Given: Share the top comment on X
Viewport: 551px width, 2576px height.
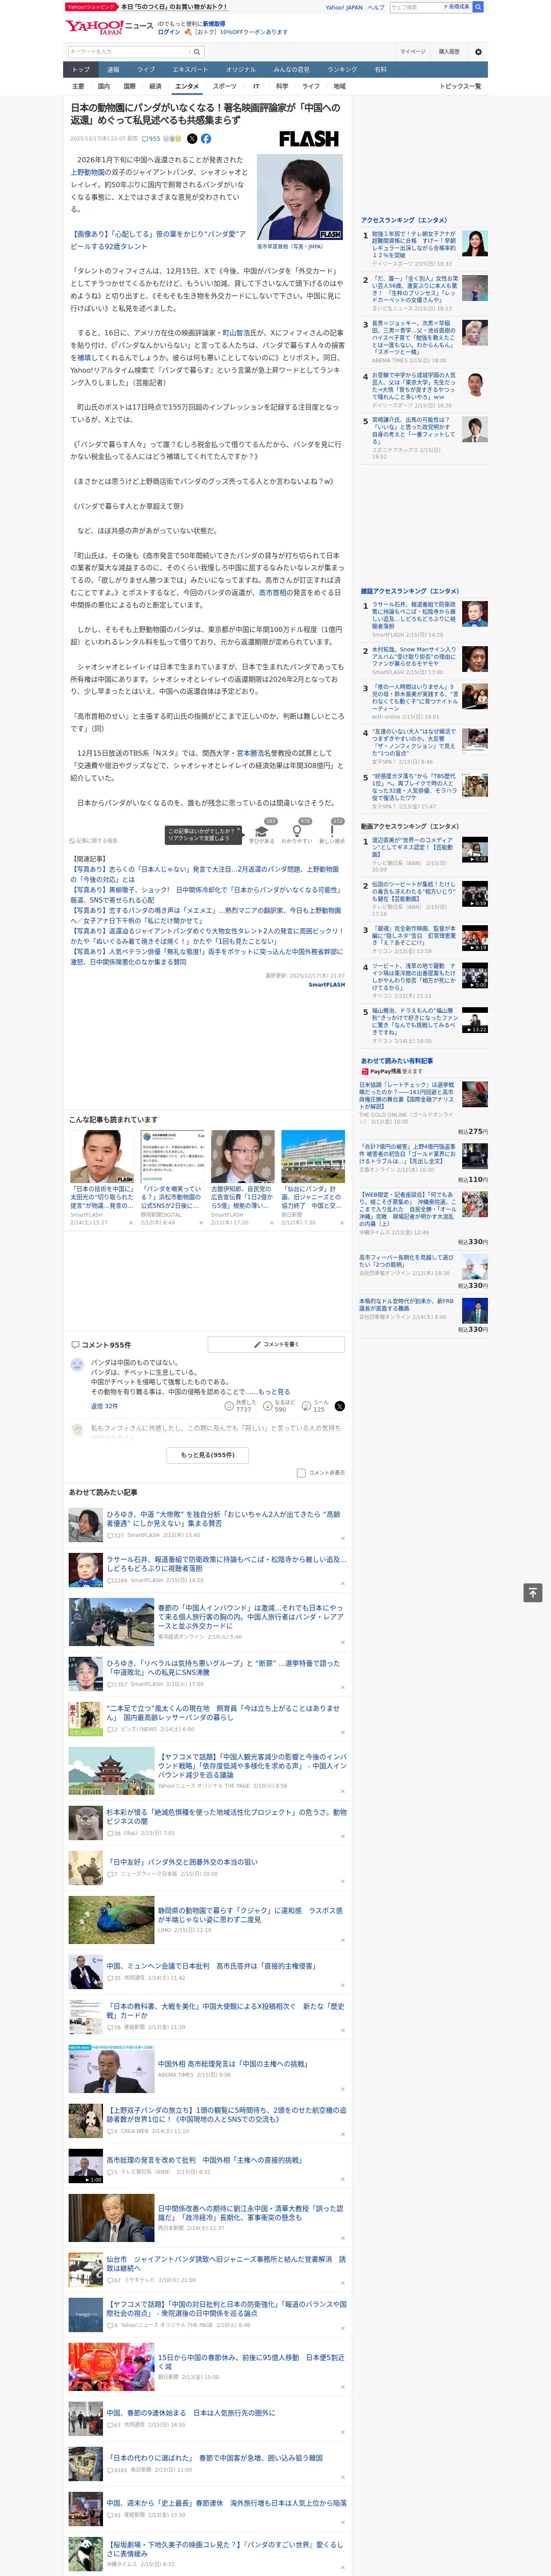Looking at the screenshot, I should 340,1406.
